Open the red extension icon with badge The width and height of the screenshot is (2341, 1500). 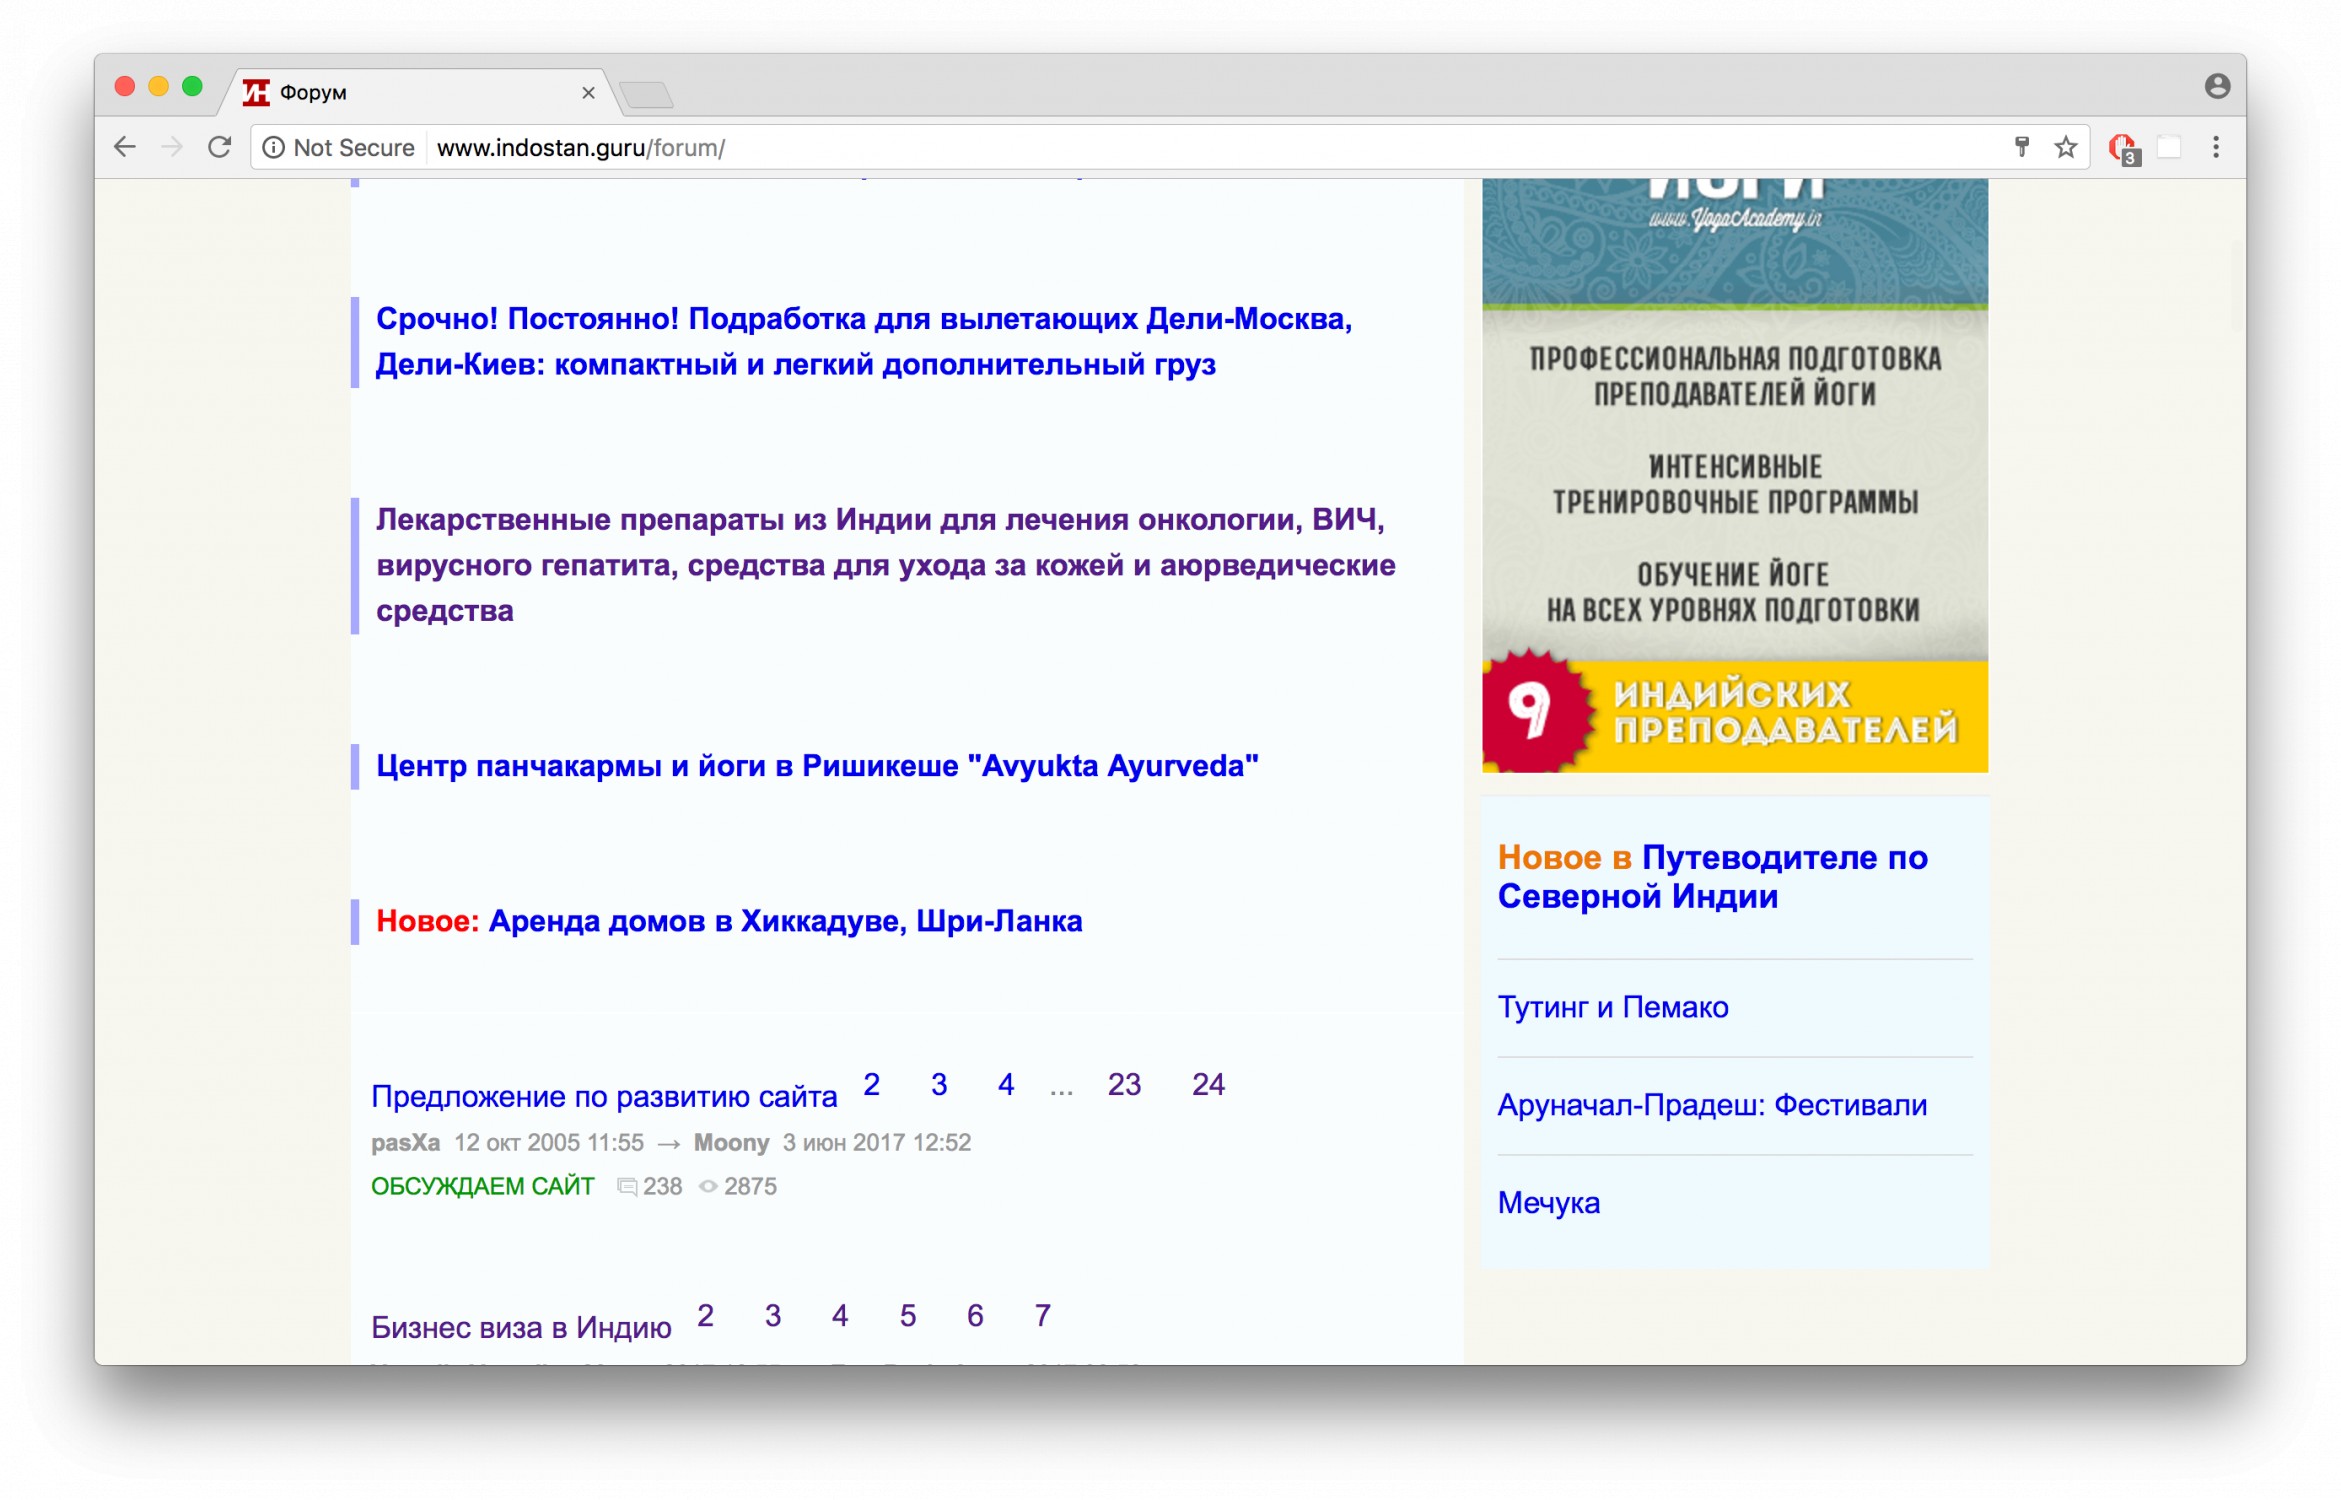click(2121, 148)
